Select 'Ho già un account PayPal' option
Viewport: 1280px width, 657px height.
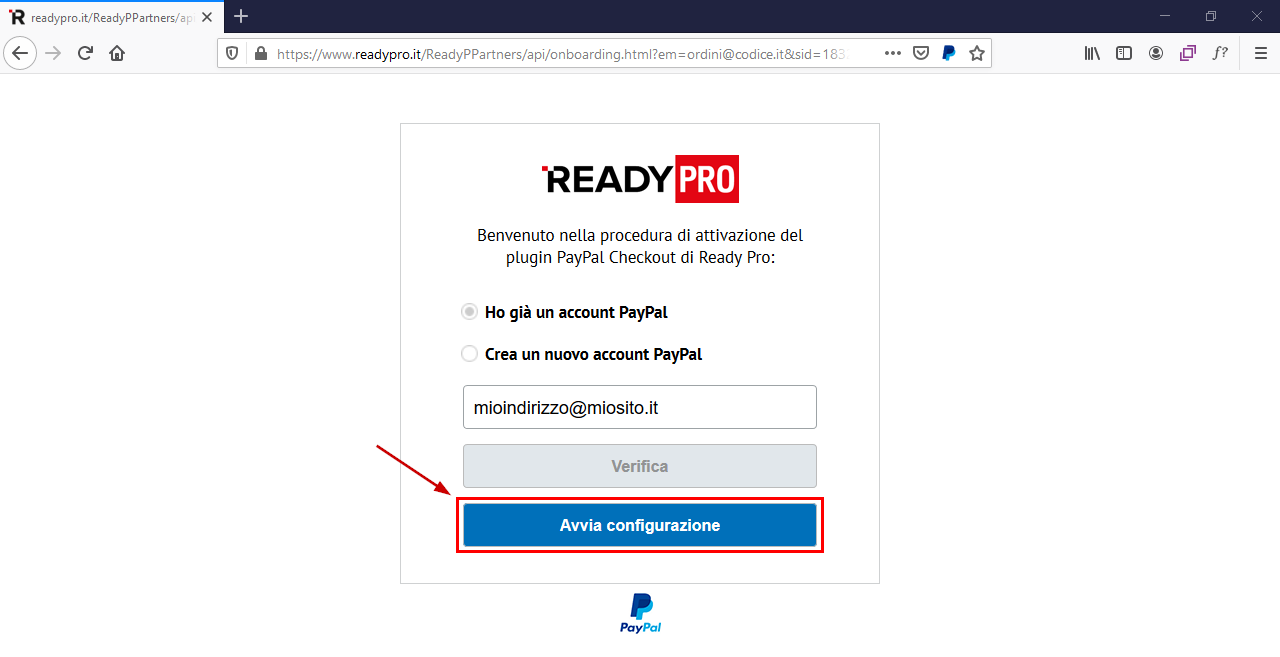coord(469,312)
